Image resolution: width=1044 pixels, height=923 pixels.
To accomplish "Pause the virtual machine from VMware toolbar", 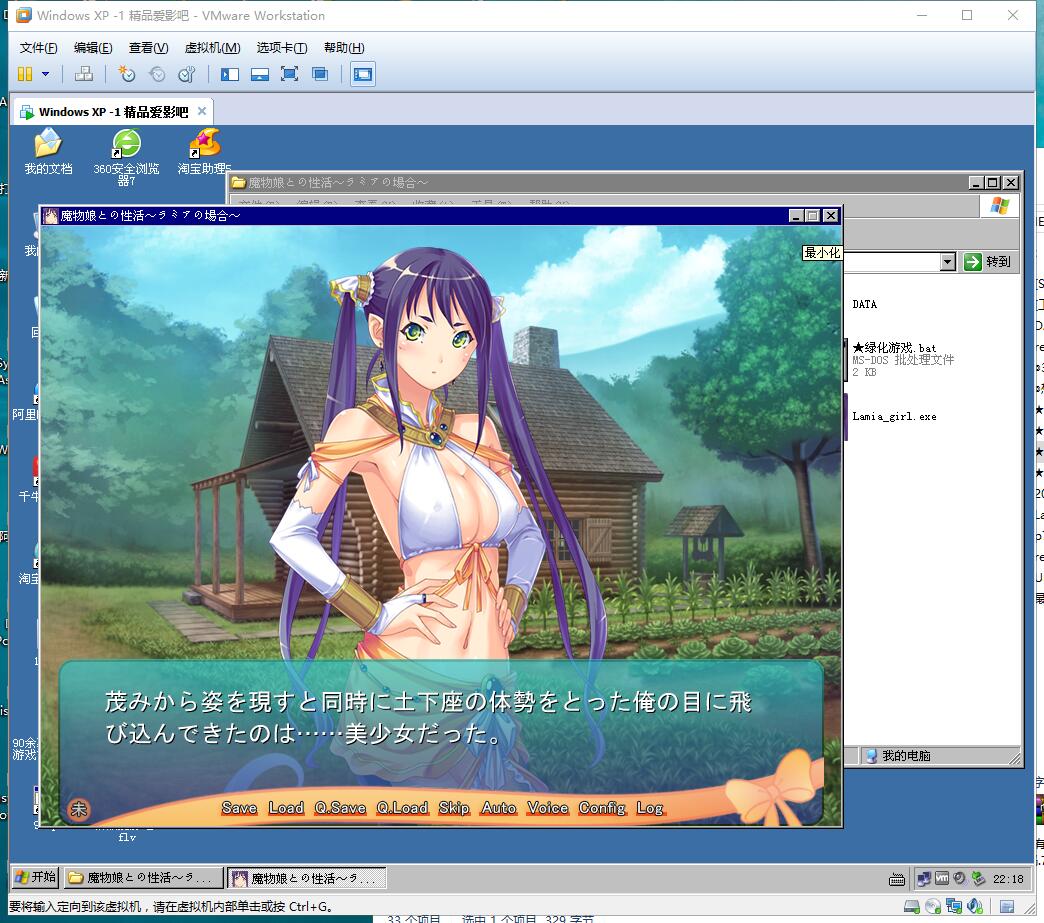I will pos(25,74).
